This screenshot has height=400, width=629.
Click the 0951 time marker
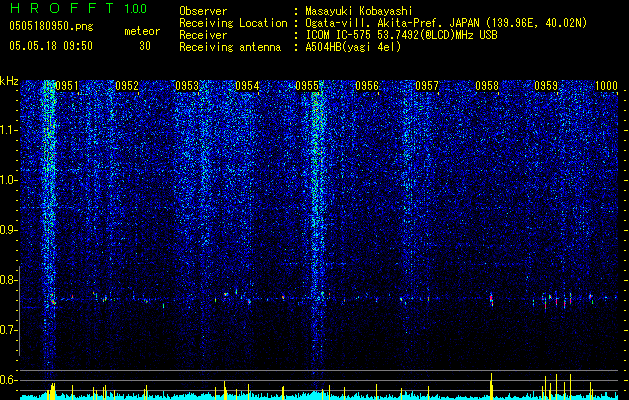coord(67,86)
